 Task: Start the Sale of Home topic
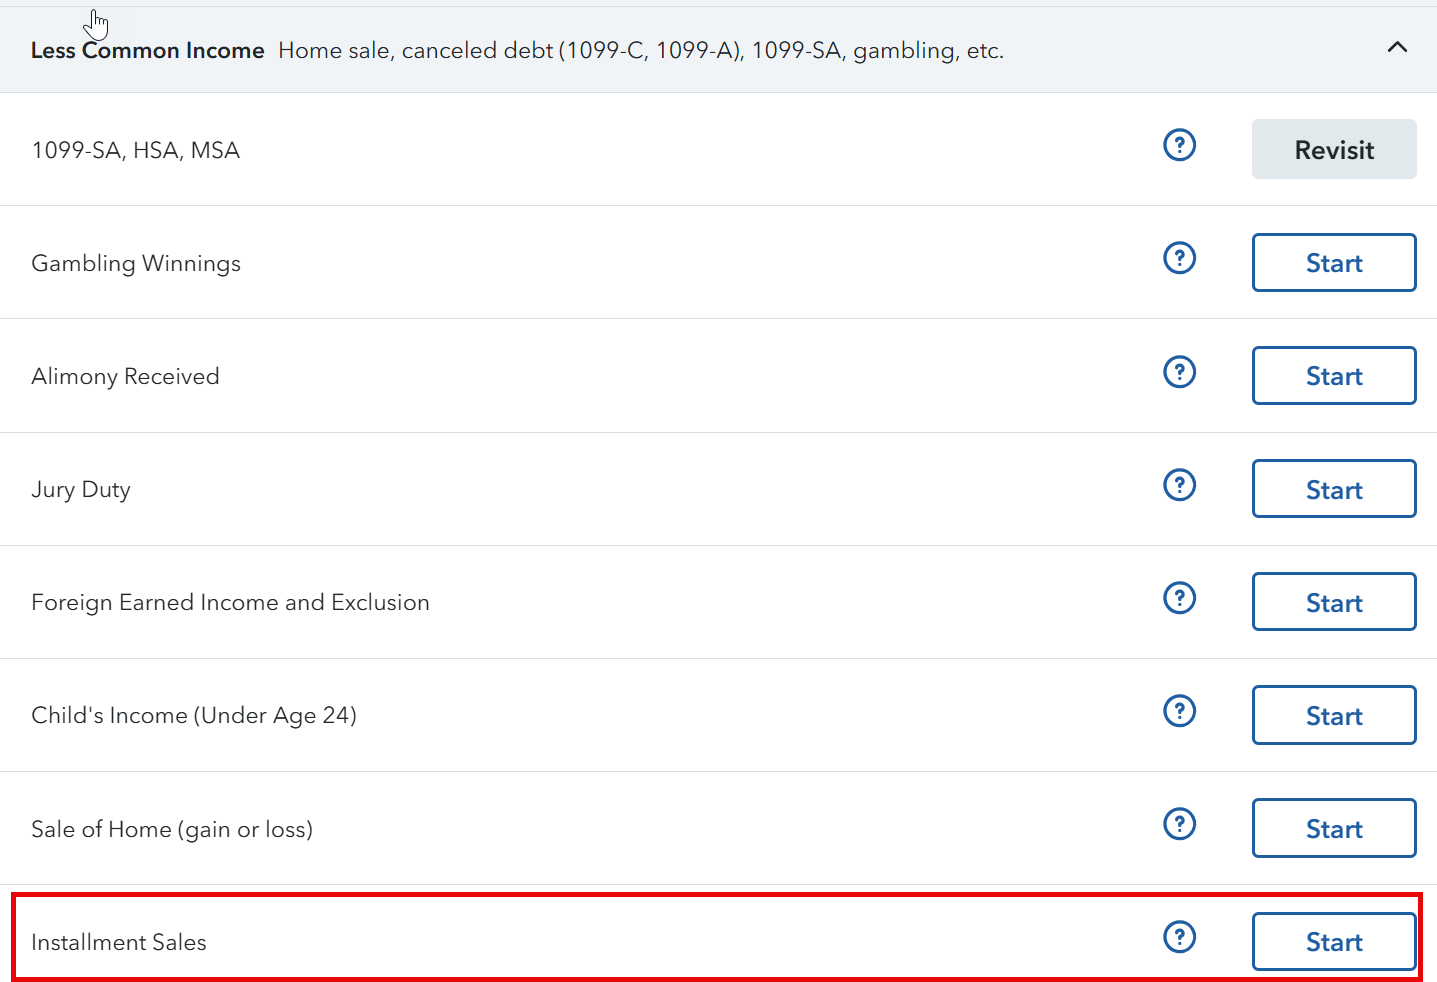click(x=1333, y=829)
